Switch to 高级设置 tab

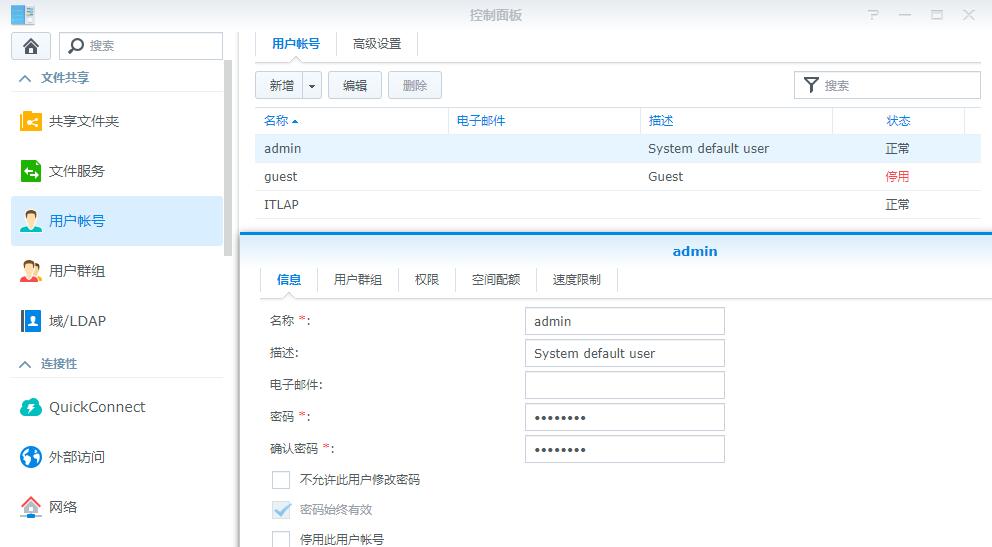click(376, 44)
